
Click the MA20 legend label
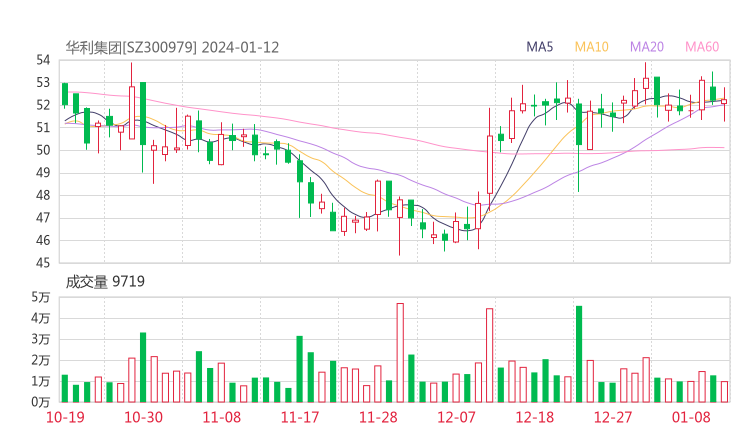point(647,47)
